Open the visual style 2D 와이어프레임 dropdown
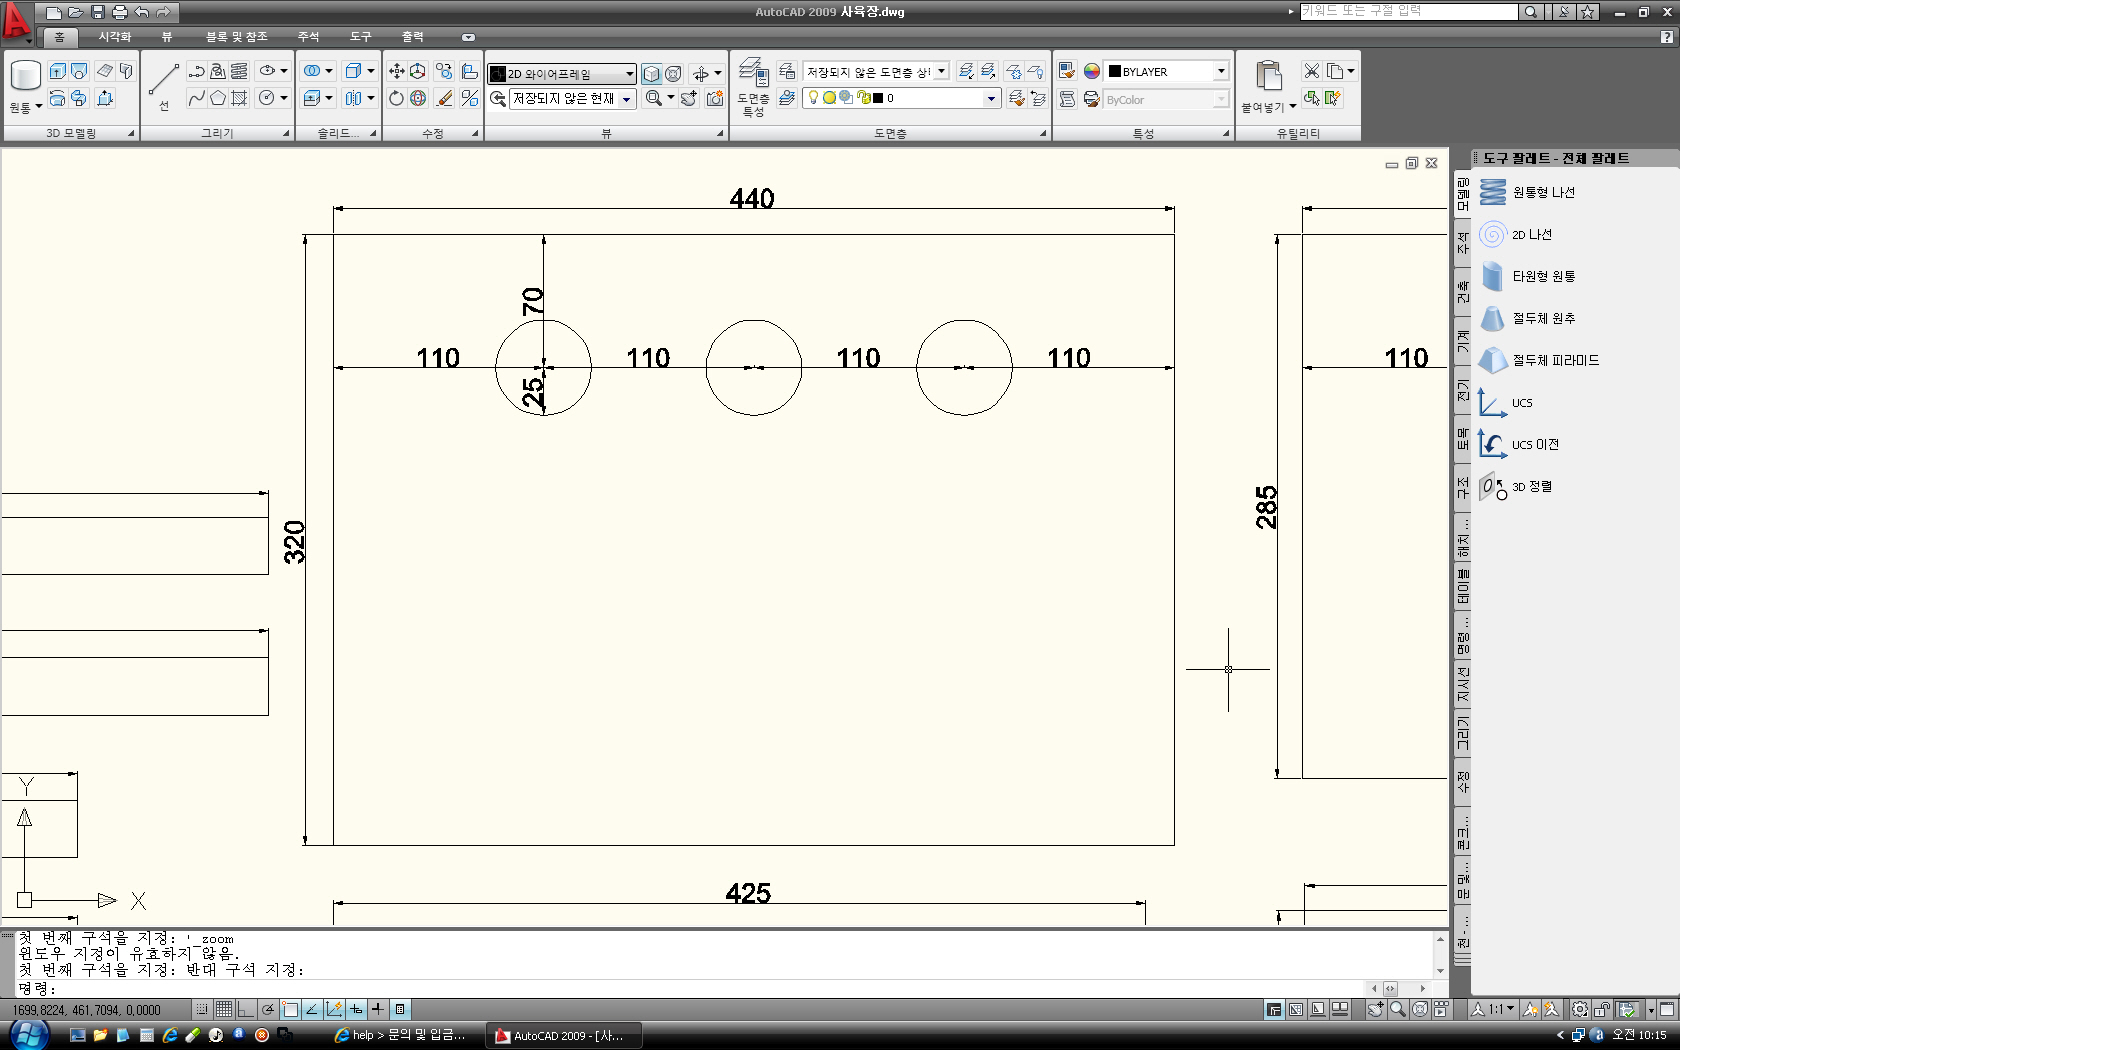This screenshot has height=1050, width=2102. 562,73
